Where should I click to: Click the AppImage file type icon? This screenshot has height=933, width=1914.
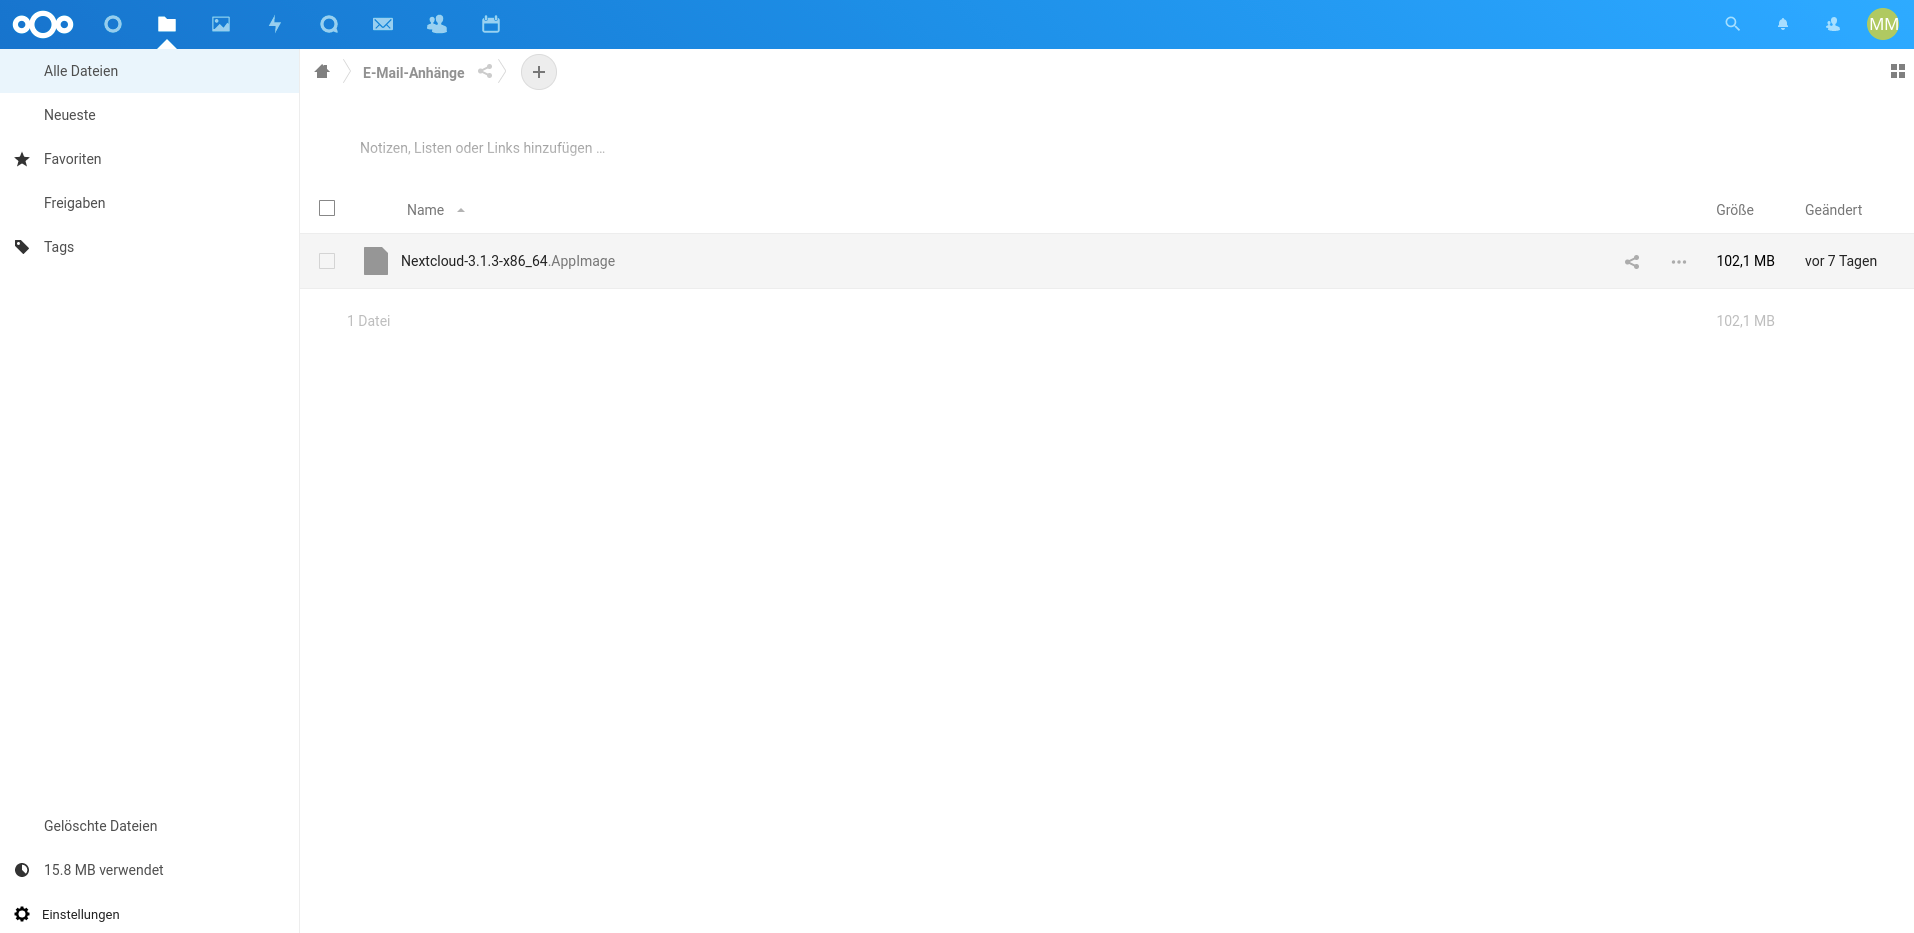(x=376, y=261)
